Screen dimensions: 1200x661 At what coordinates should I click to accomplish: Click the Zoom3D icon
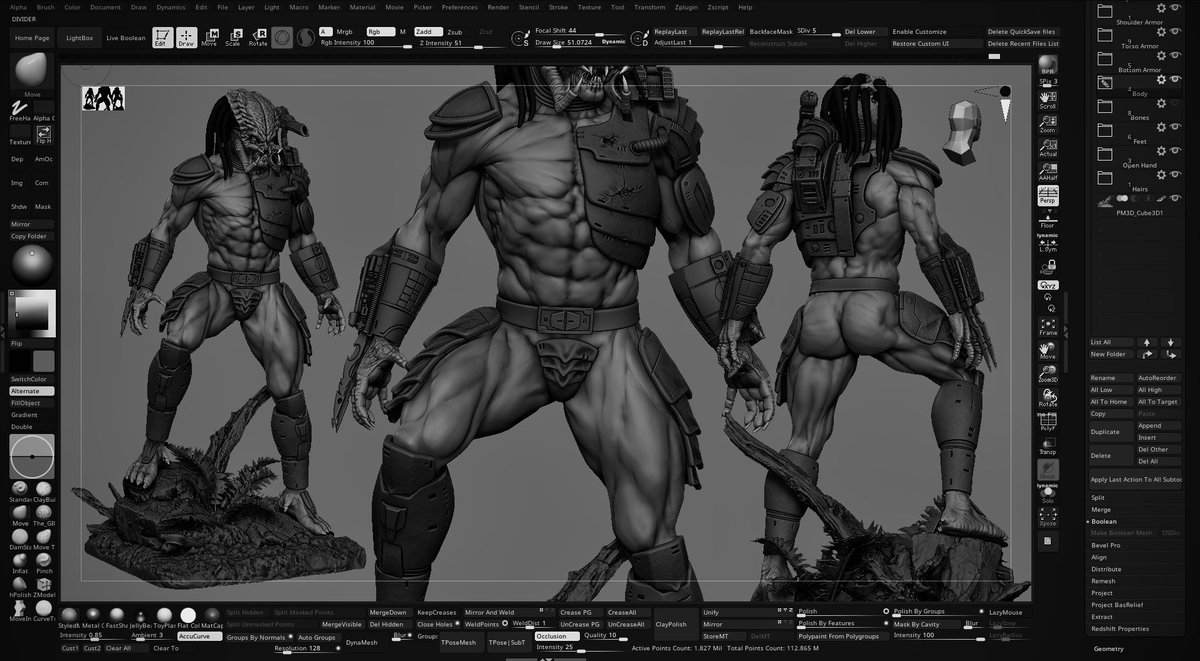tap(1048, 374)
